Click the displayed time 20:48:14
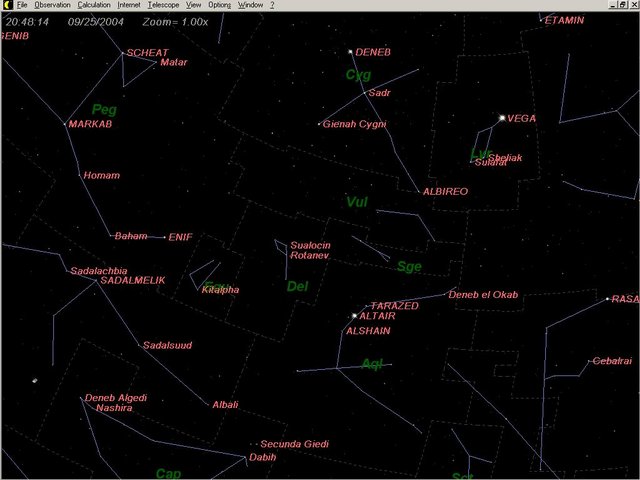 [x=27, y=20]
